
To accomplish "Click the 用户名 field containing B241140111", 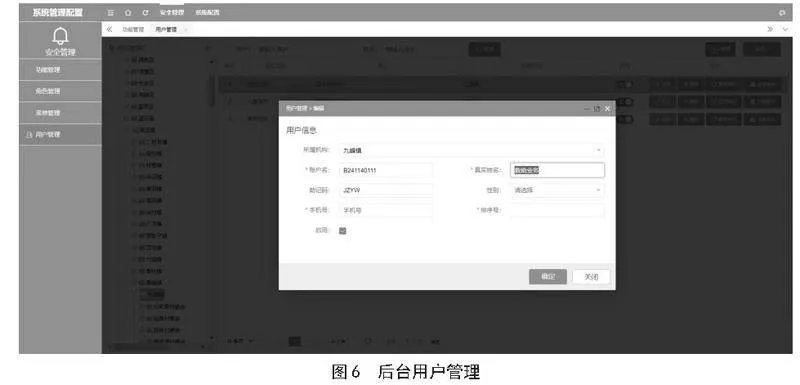I will [386, 170].
